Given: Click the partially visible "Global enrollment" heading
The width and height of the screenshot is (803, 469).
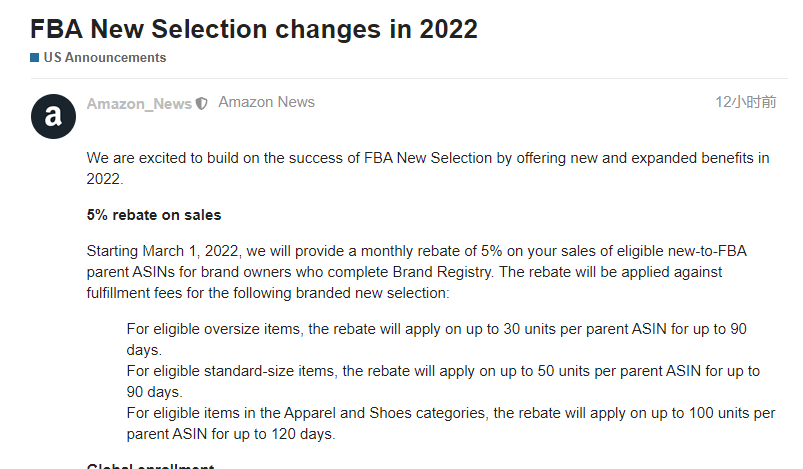Looking at the screenshot, I should tap(150, 465).
